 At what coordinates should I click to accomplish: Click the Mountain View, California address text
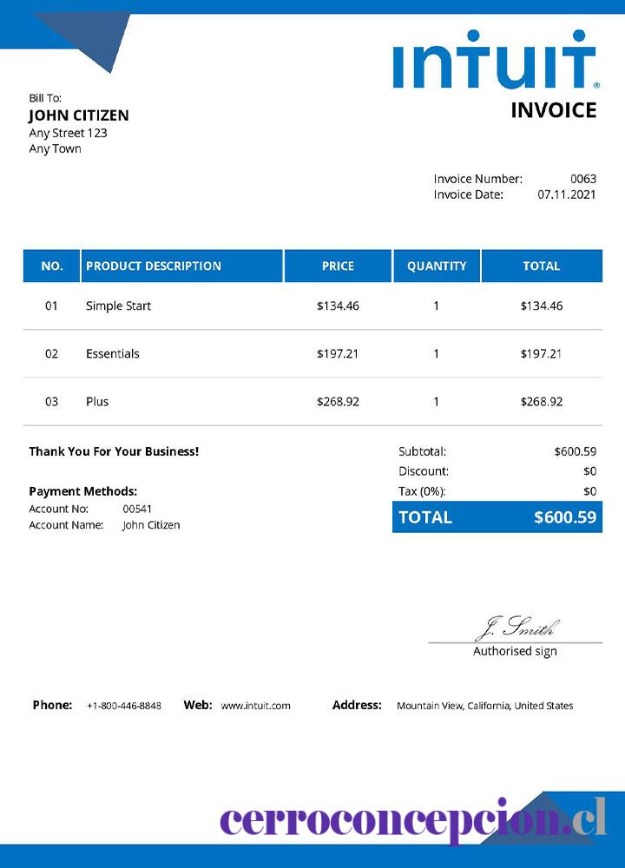click(484, 706)
